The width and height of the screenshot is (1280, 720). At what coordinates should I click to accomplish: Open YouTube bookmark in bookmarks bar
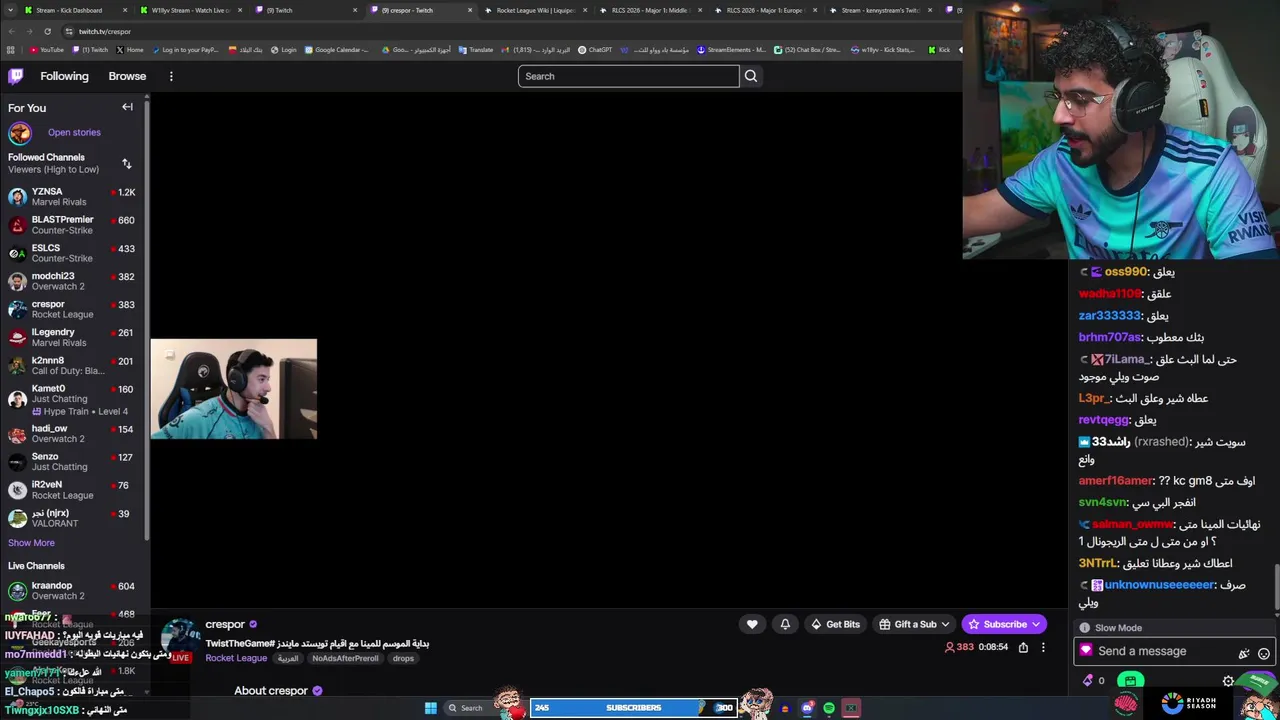[47, 49]
